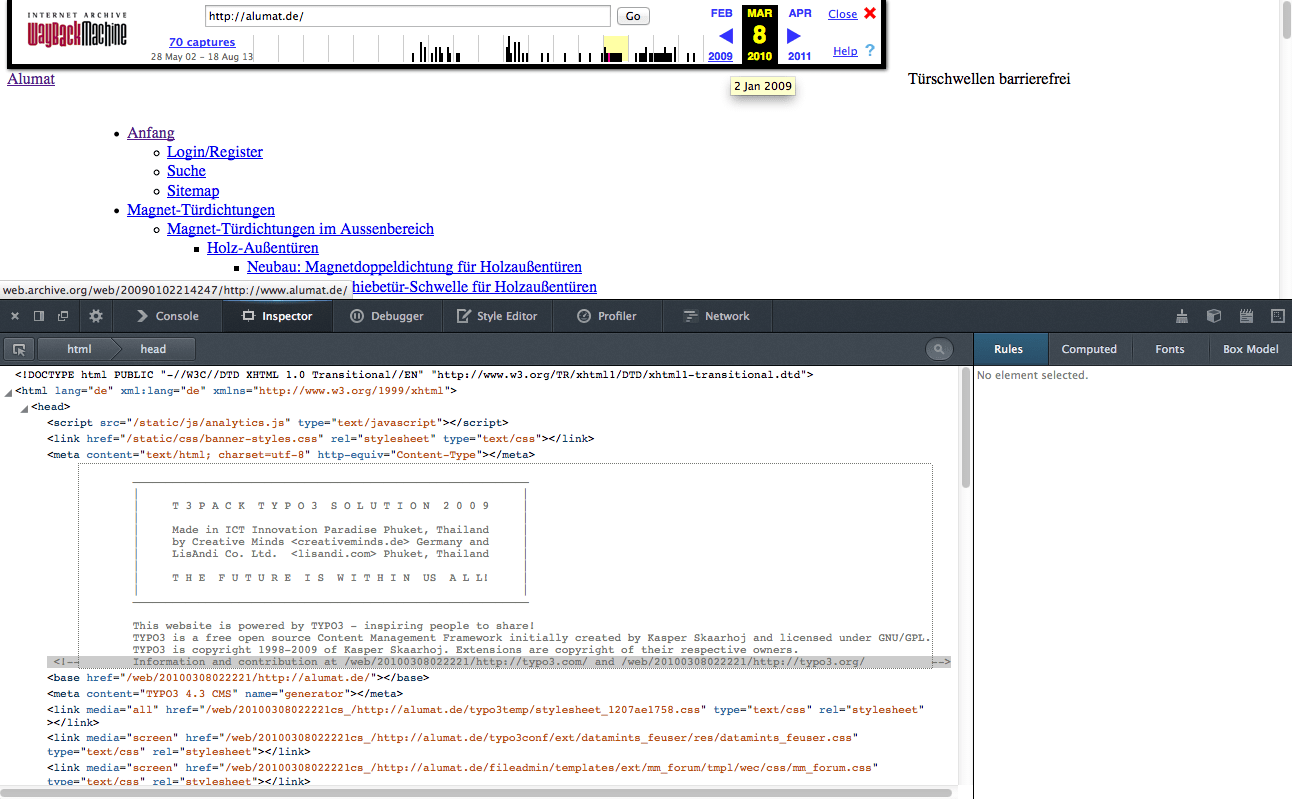
Task: Go to the 2009 year link
Action: pyautogui.click(x=720, y=56)
